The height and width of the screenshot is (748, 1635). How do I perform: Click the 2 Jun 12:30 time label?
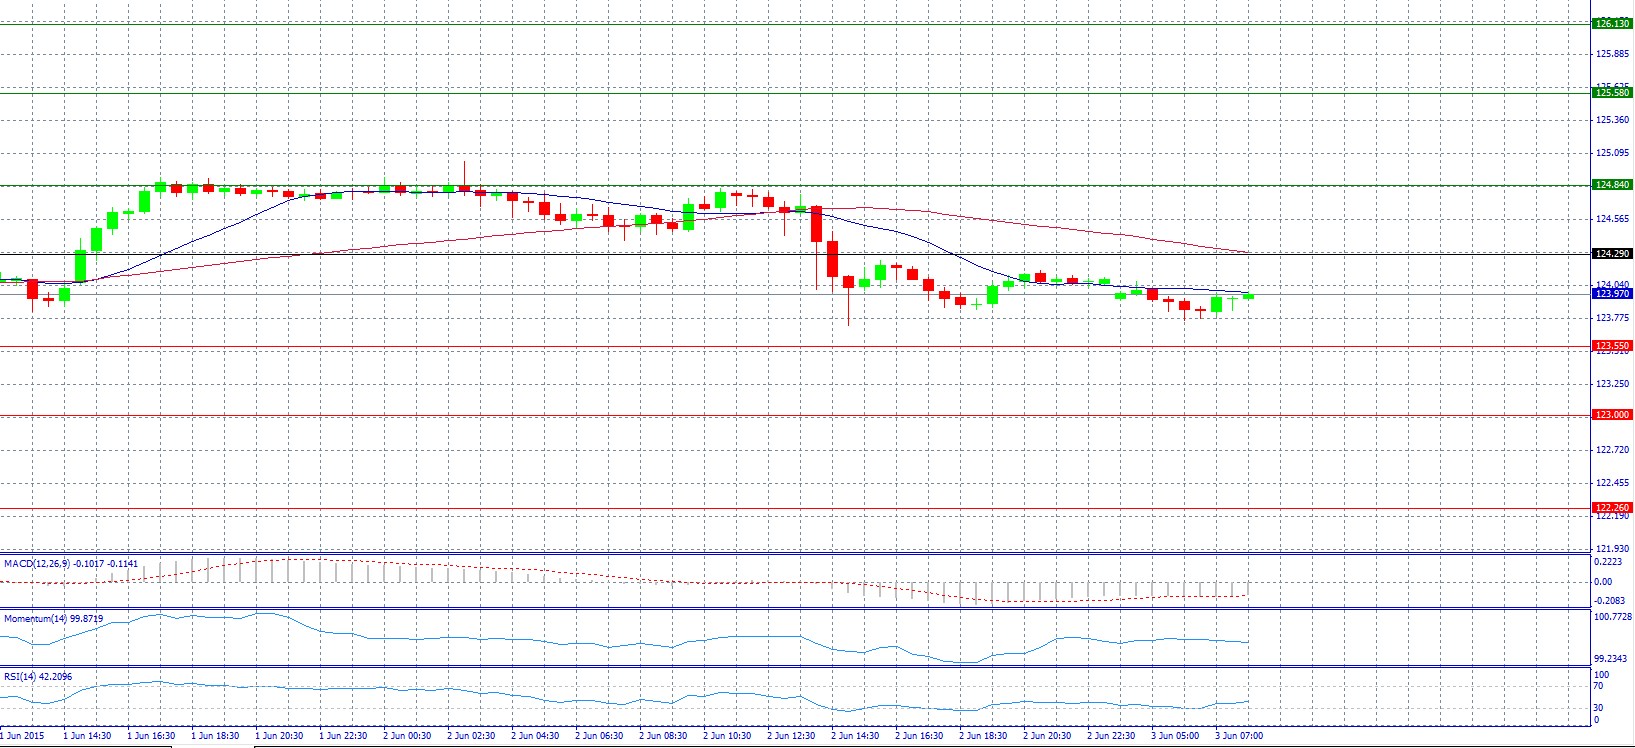[x=791, y=736]
